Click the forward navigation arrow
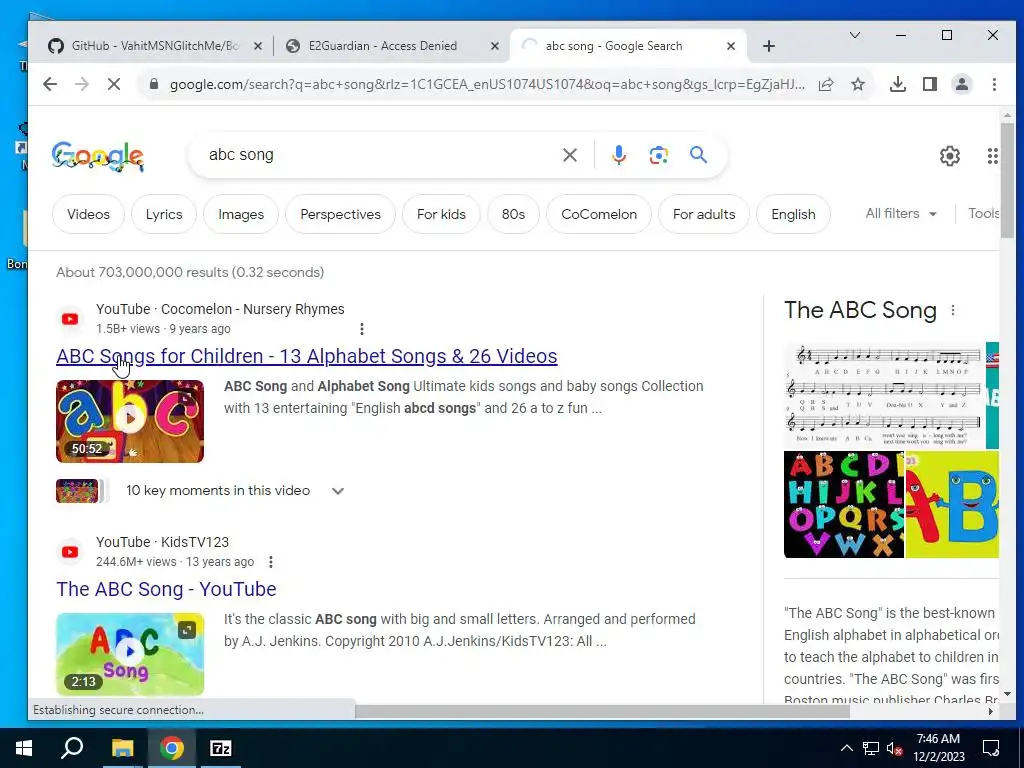This screenshot has width=1024, height=768. pos(82,84)
